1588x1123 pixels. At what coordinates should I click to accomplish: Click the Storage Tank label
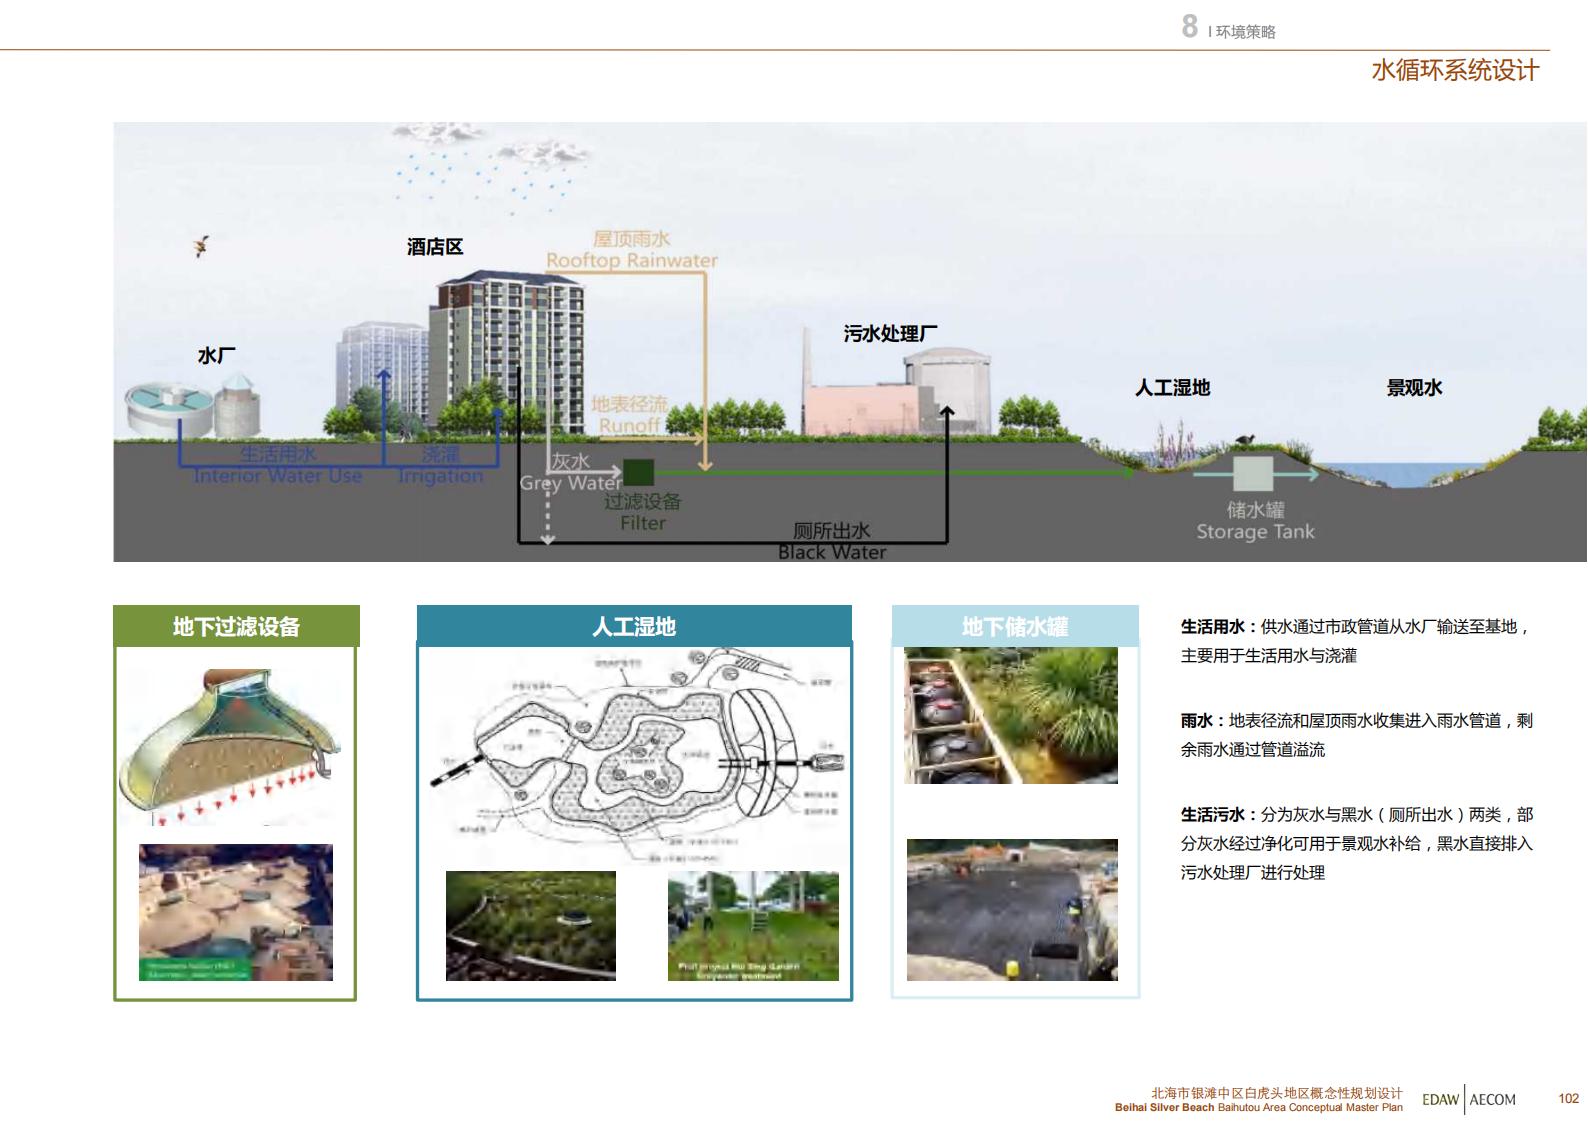click(1255, 532)
